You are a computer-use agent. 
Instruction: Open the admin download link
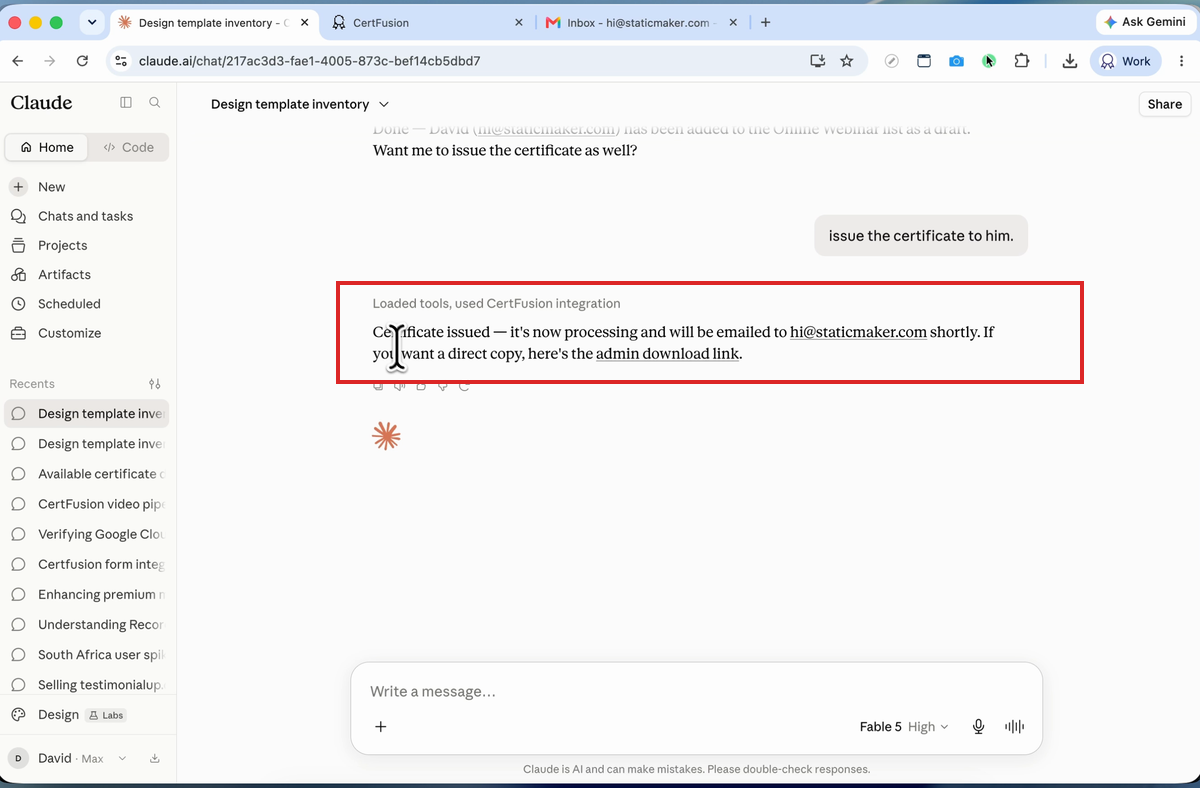pos(667,354)
